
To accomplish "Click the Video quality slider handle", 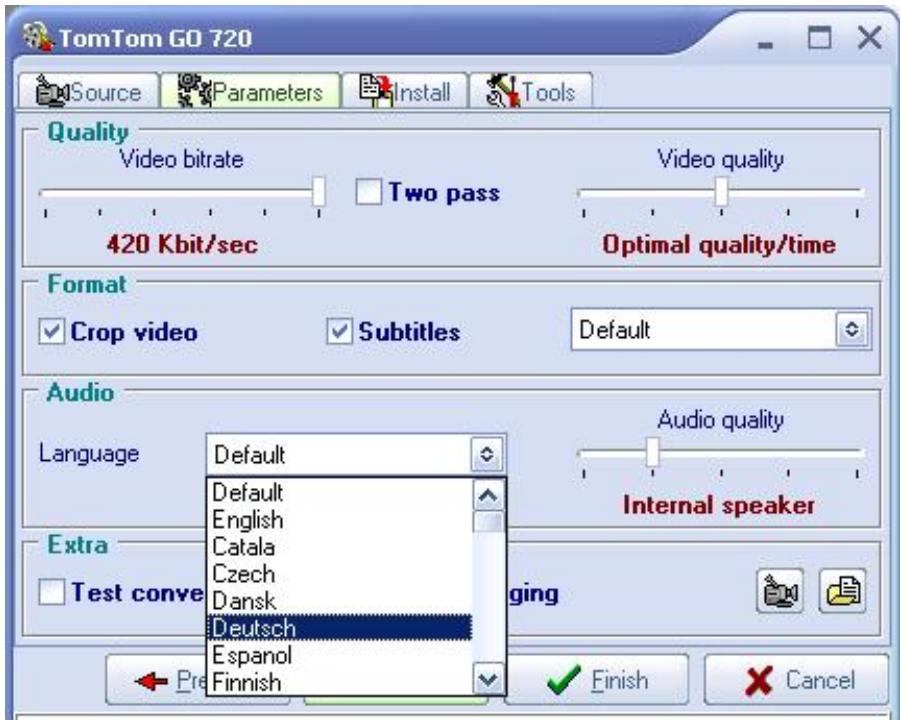I will (721, 192).
